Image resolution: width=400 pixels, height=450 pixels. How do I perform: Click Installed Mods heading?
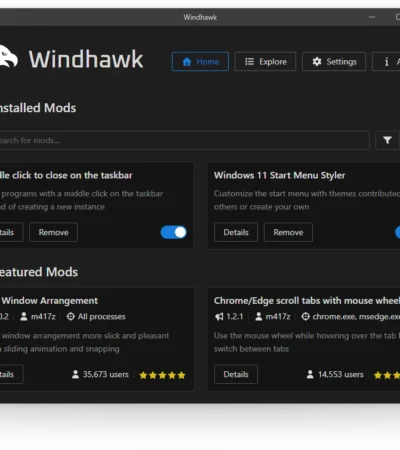pyautogui.click(x=38, y=108)
